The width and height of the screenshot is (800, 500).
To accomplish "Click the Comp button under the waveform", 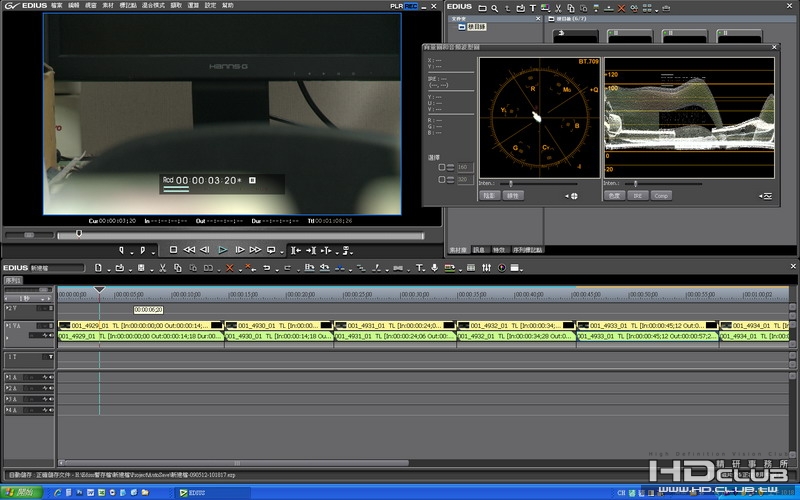I will click(x=660, y=195).
